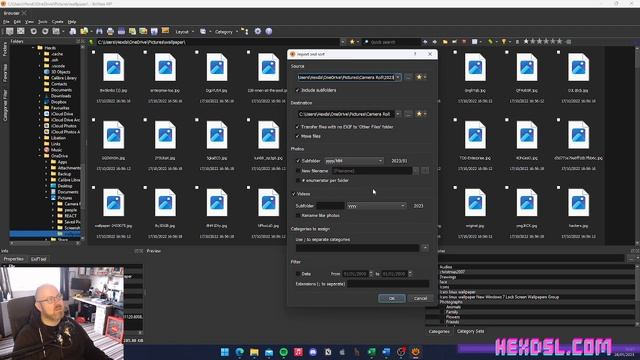Click the address bar path field
640x360 pixels.
[218, 42]
